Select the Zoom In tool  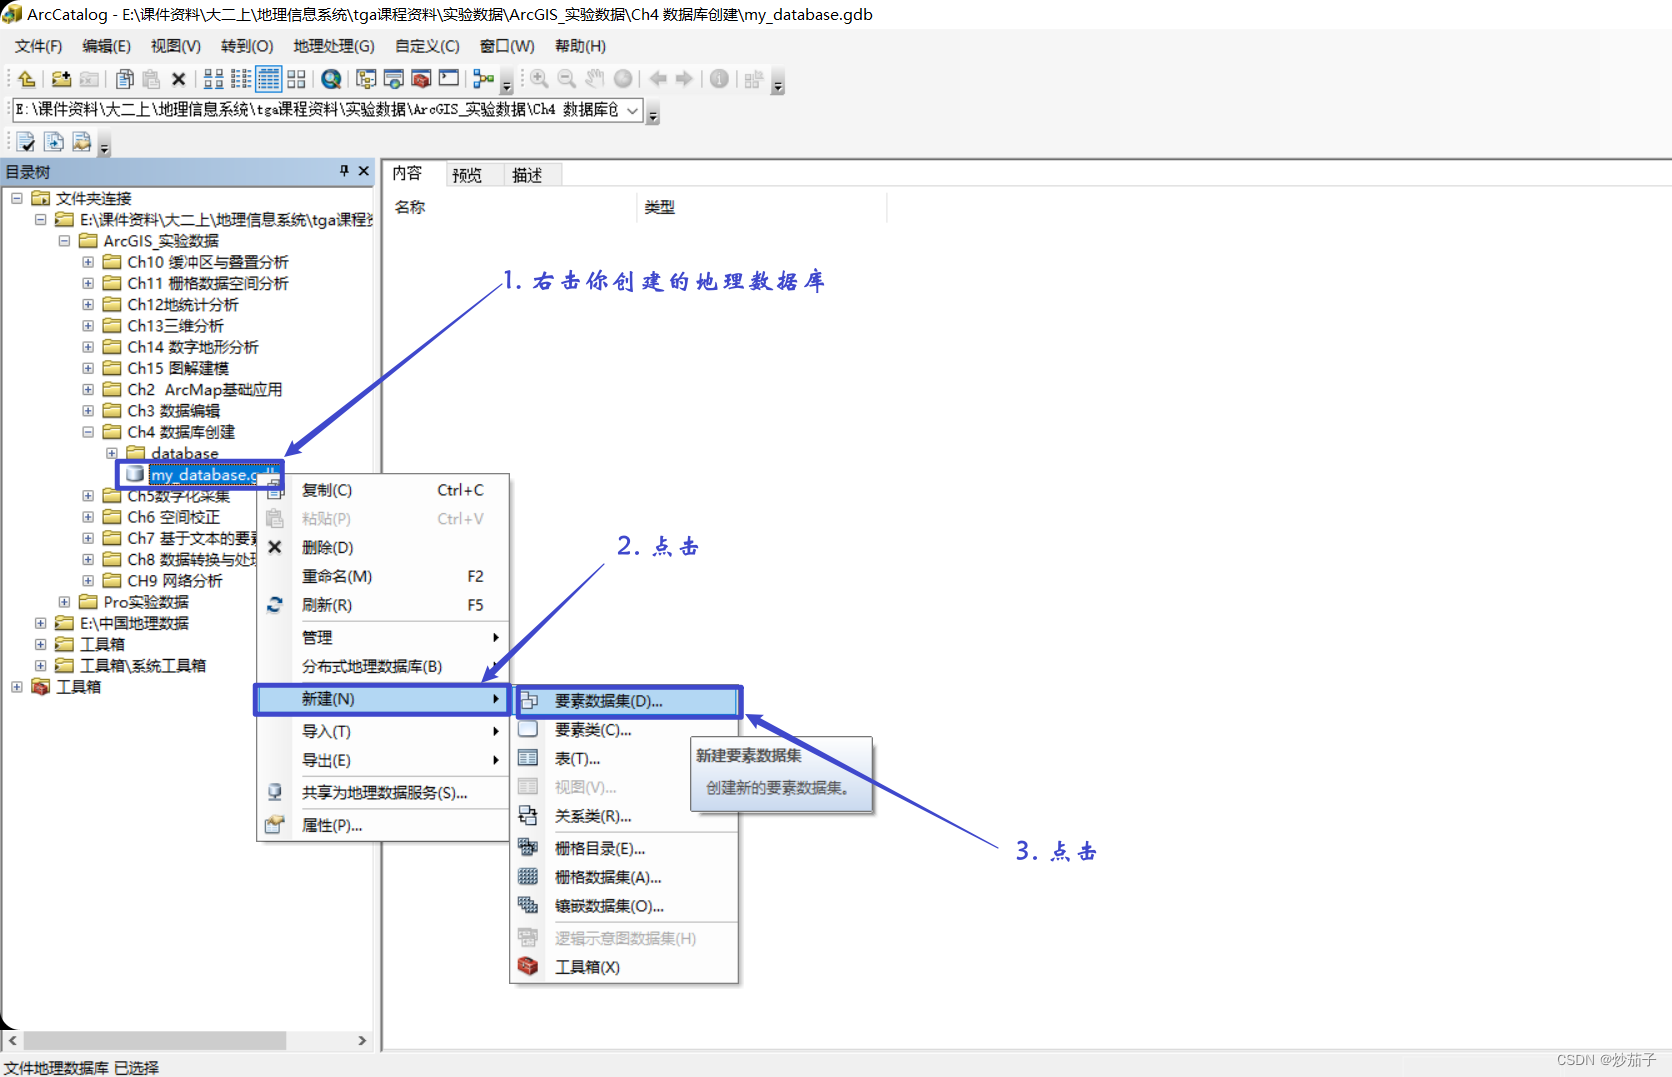click(x=539, y=79)
